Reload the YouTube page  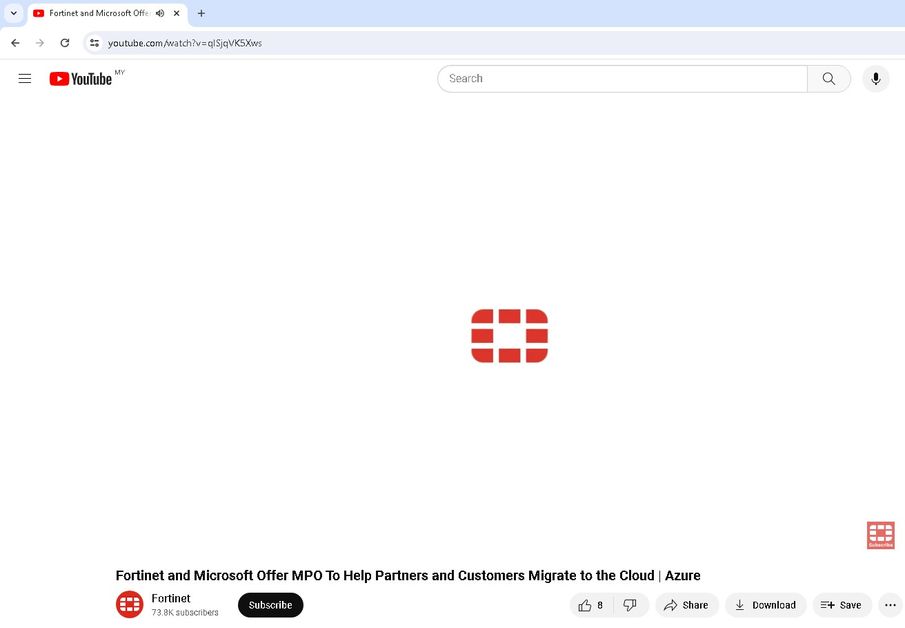point(65,43)
